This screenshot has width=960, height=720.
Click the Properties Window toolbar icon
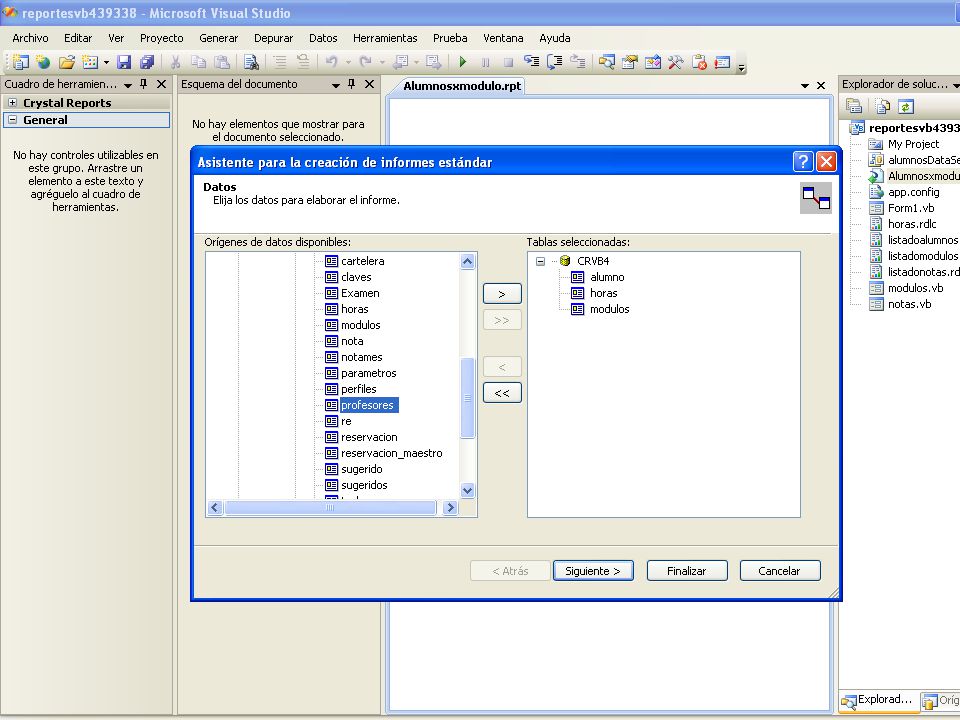(x=629, y=62)
